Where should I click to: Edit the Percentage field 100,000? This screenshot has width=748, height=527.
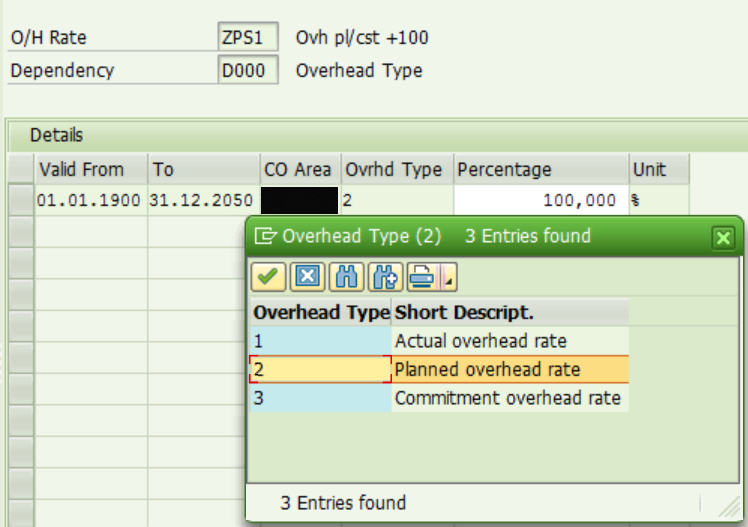(541, 200)
